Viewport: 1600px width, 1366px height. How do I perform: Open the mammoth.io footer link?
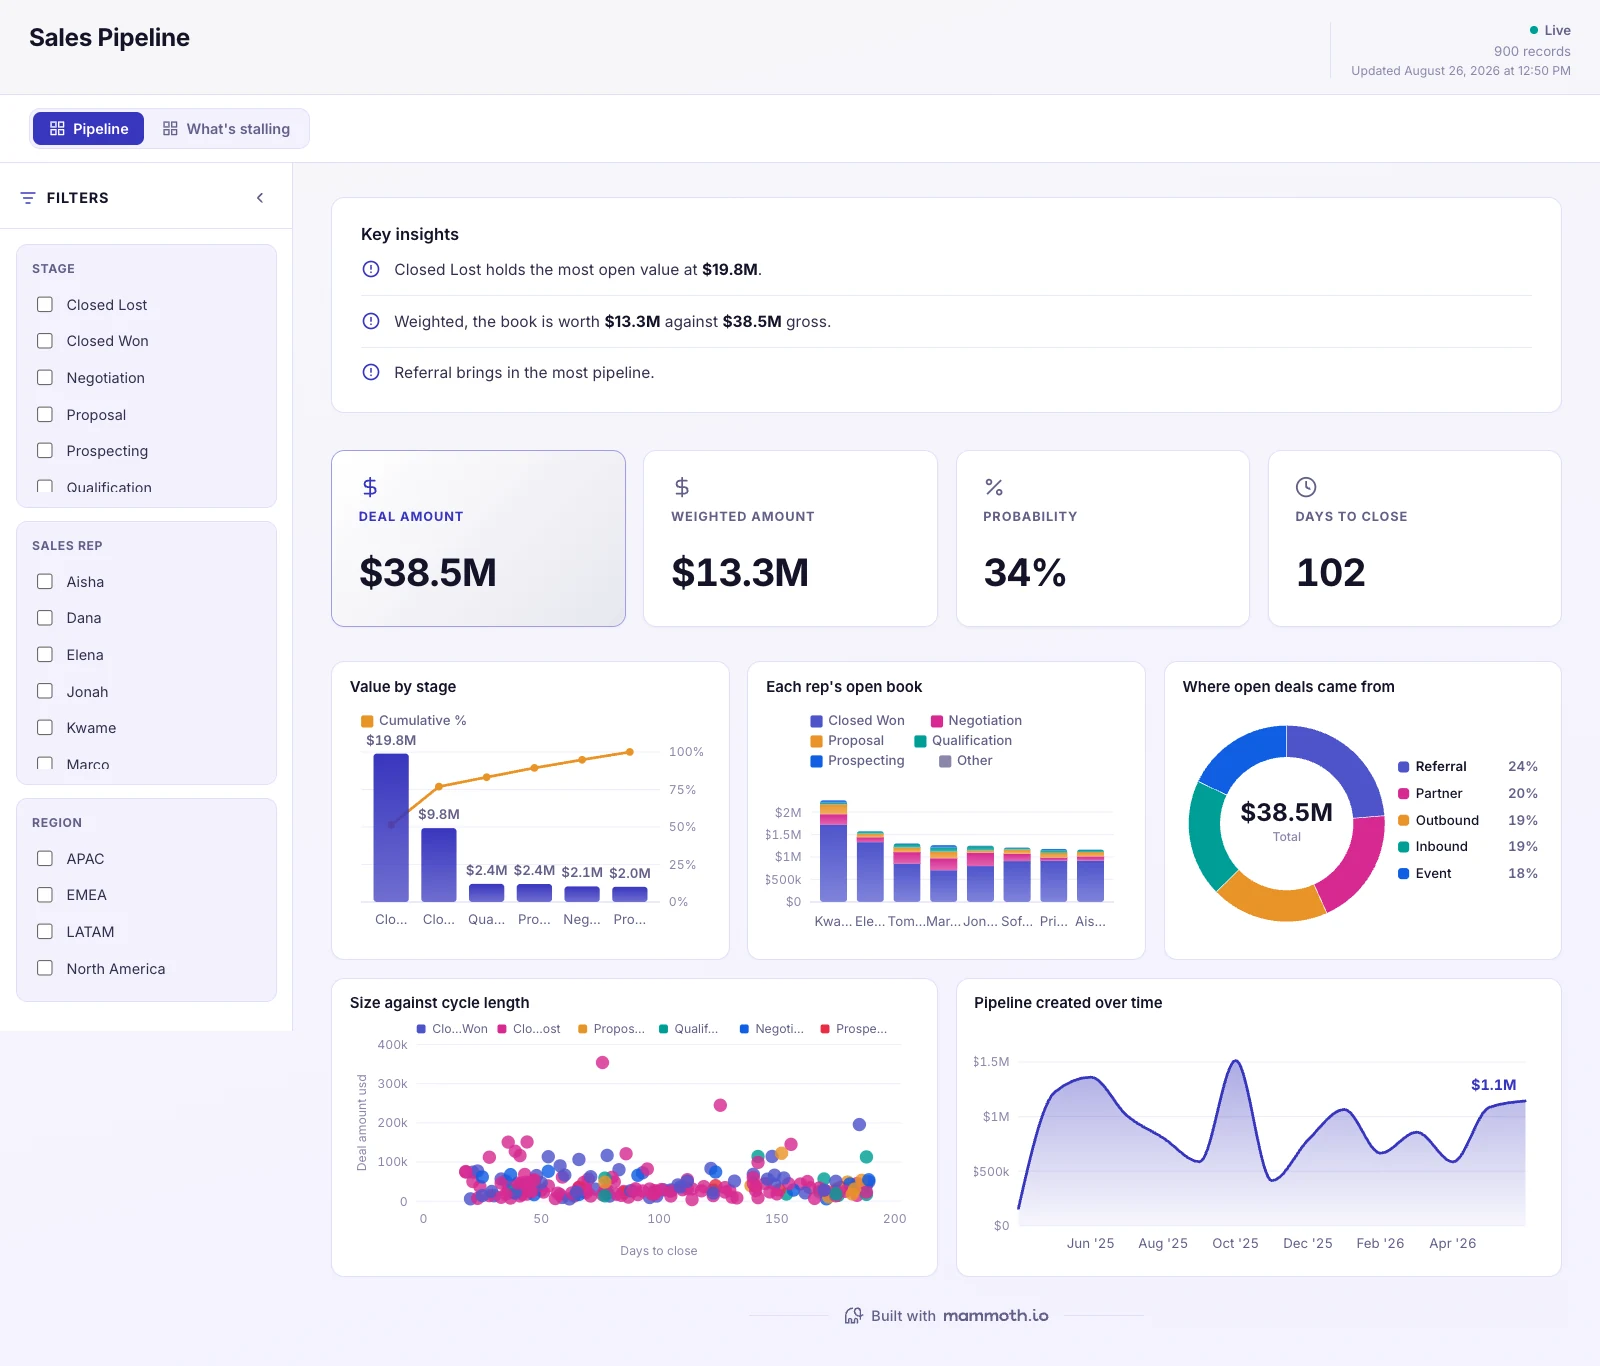pyautogui.click(x=995, y=1316)
